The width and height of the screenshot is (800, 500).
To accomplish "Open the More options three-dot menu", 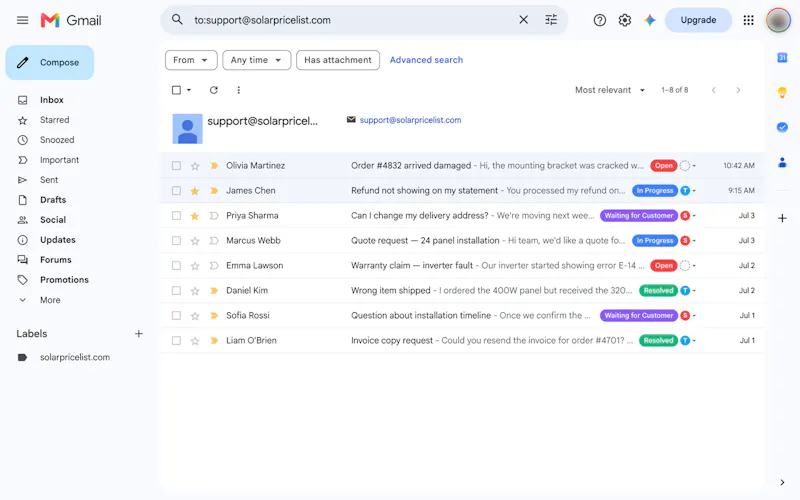I will point(238,90).
